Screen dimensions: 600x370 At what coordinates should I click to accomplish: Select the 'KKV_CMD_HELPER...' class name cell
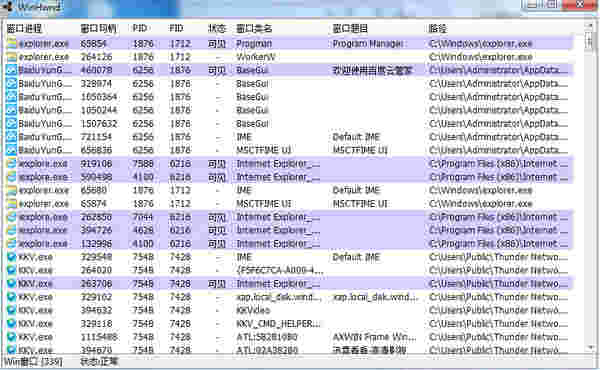(x=278, y=324)
